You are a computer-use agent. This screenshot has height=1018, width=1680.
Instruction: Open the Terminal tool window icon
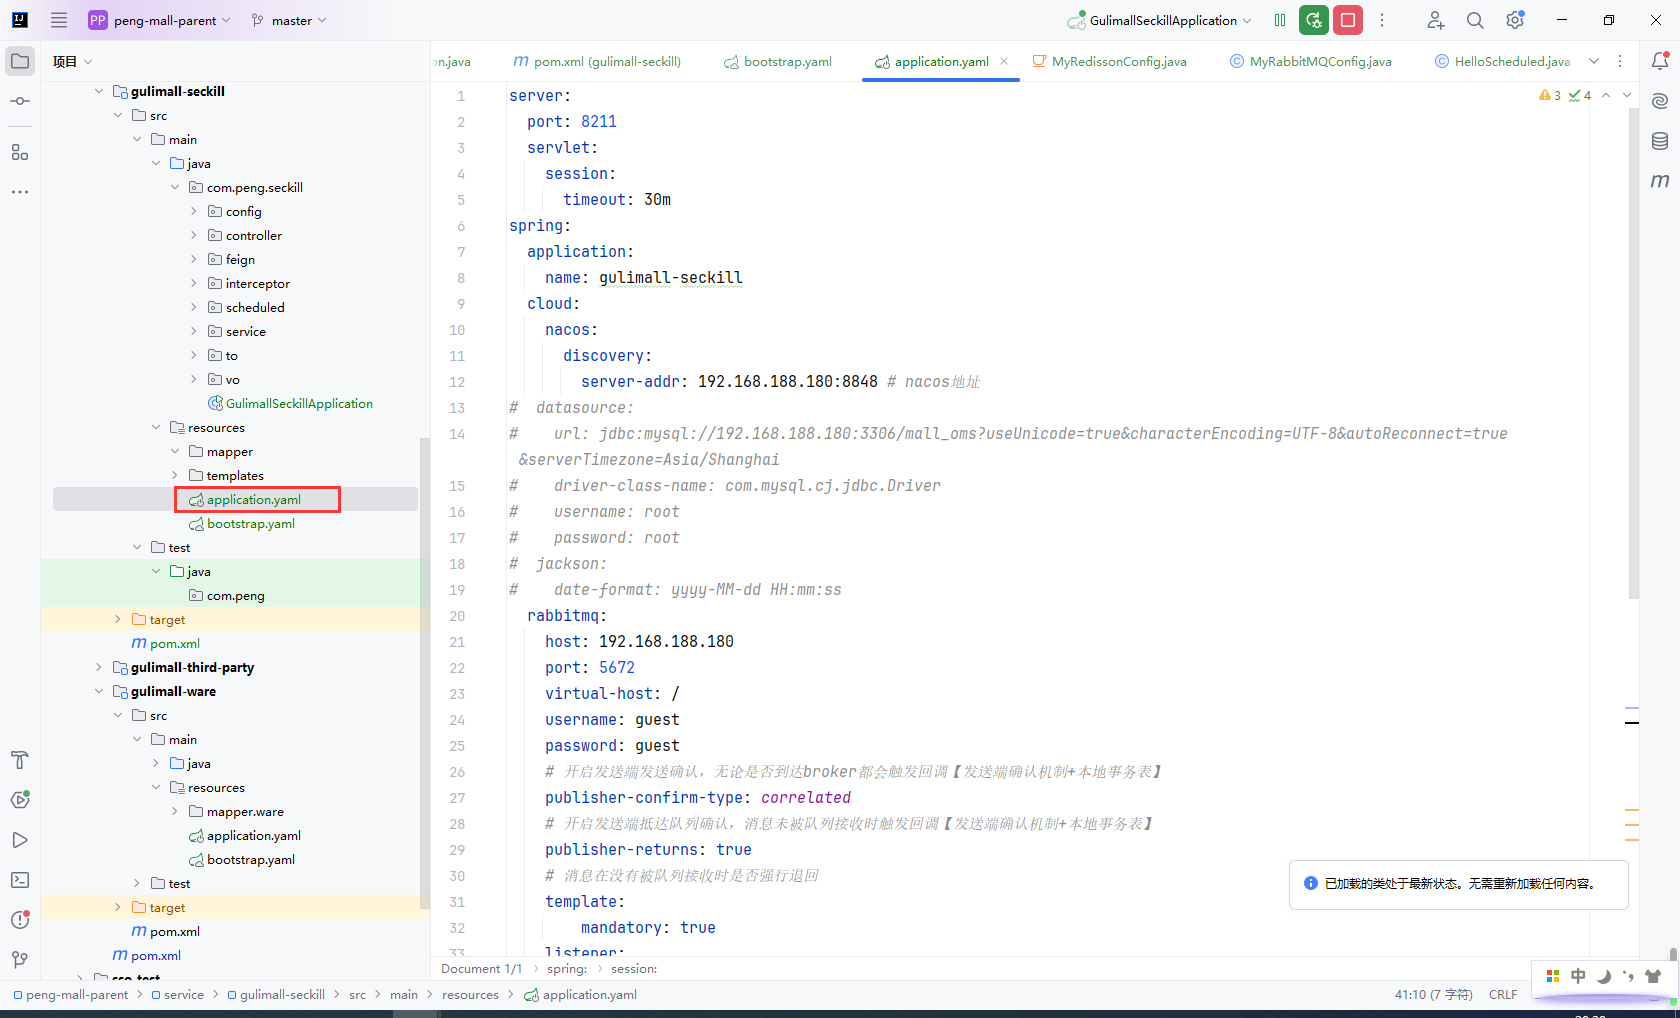click(20, 880)
